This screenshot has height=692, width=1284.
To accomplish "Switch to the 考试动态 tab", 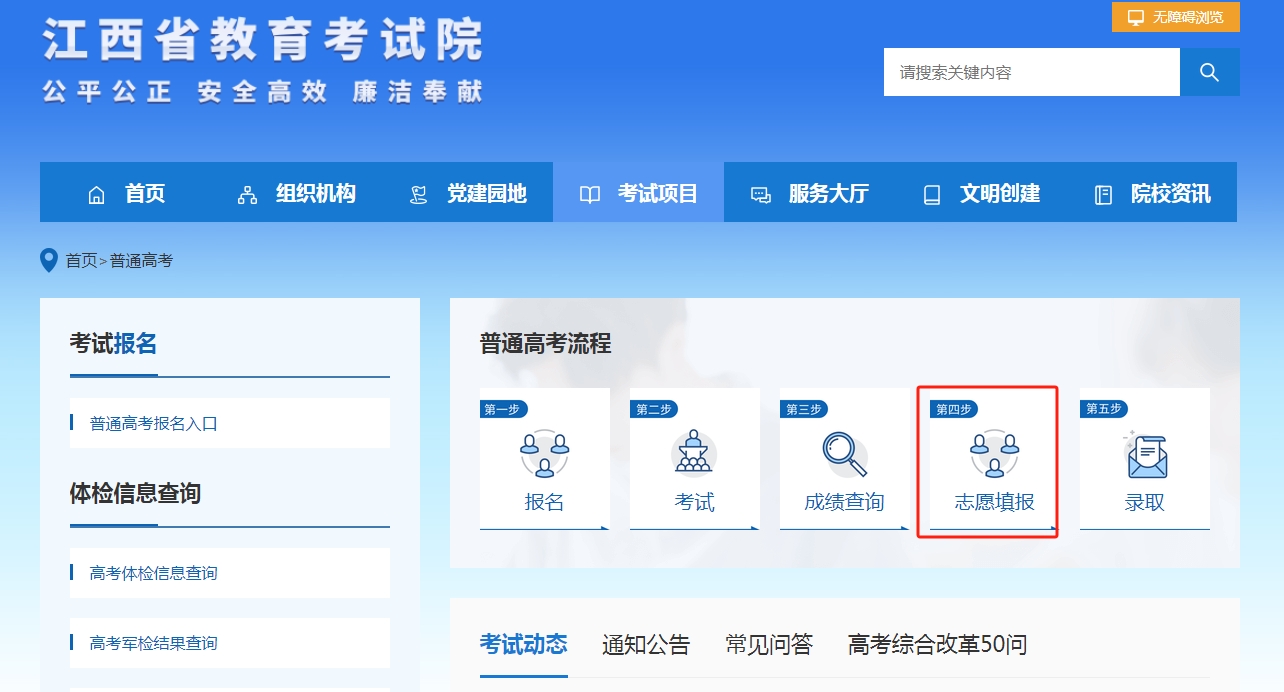I will pos(524,644).
